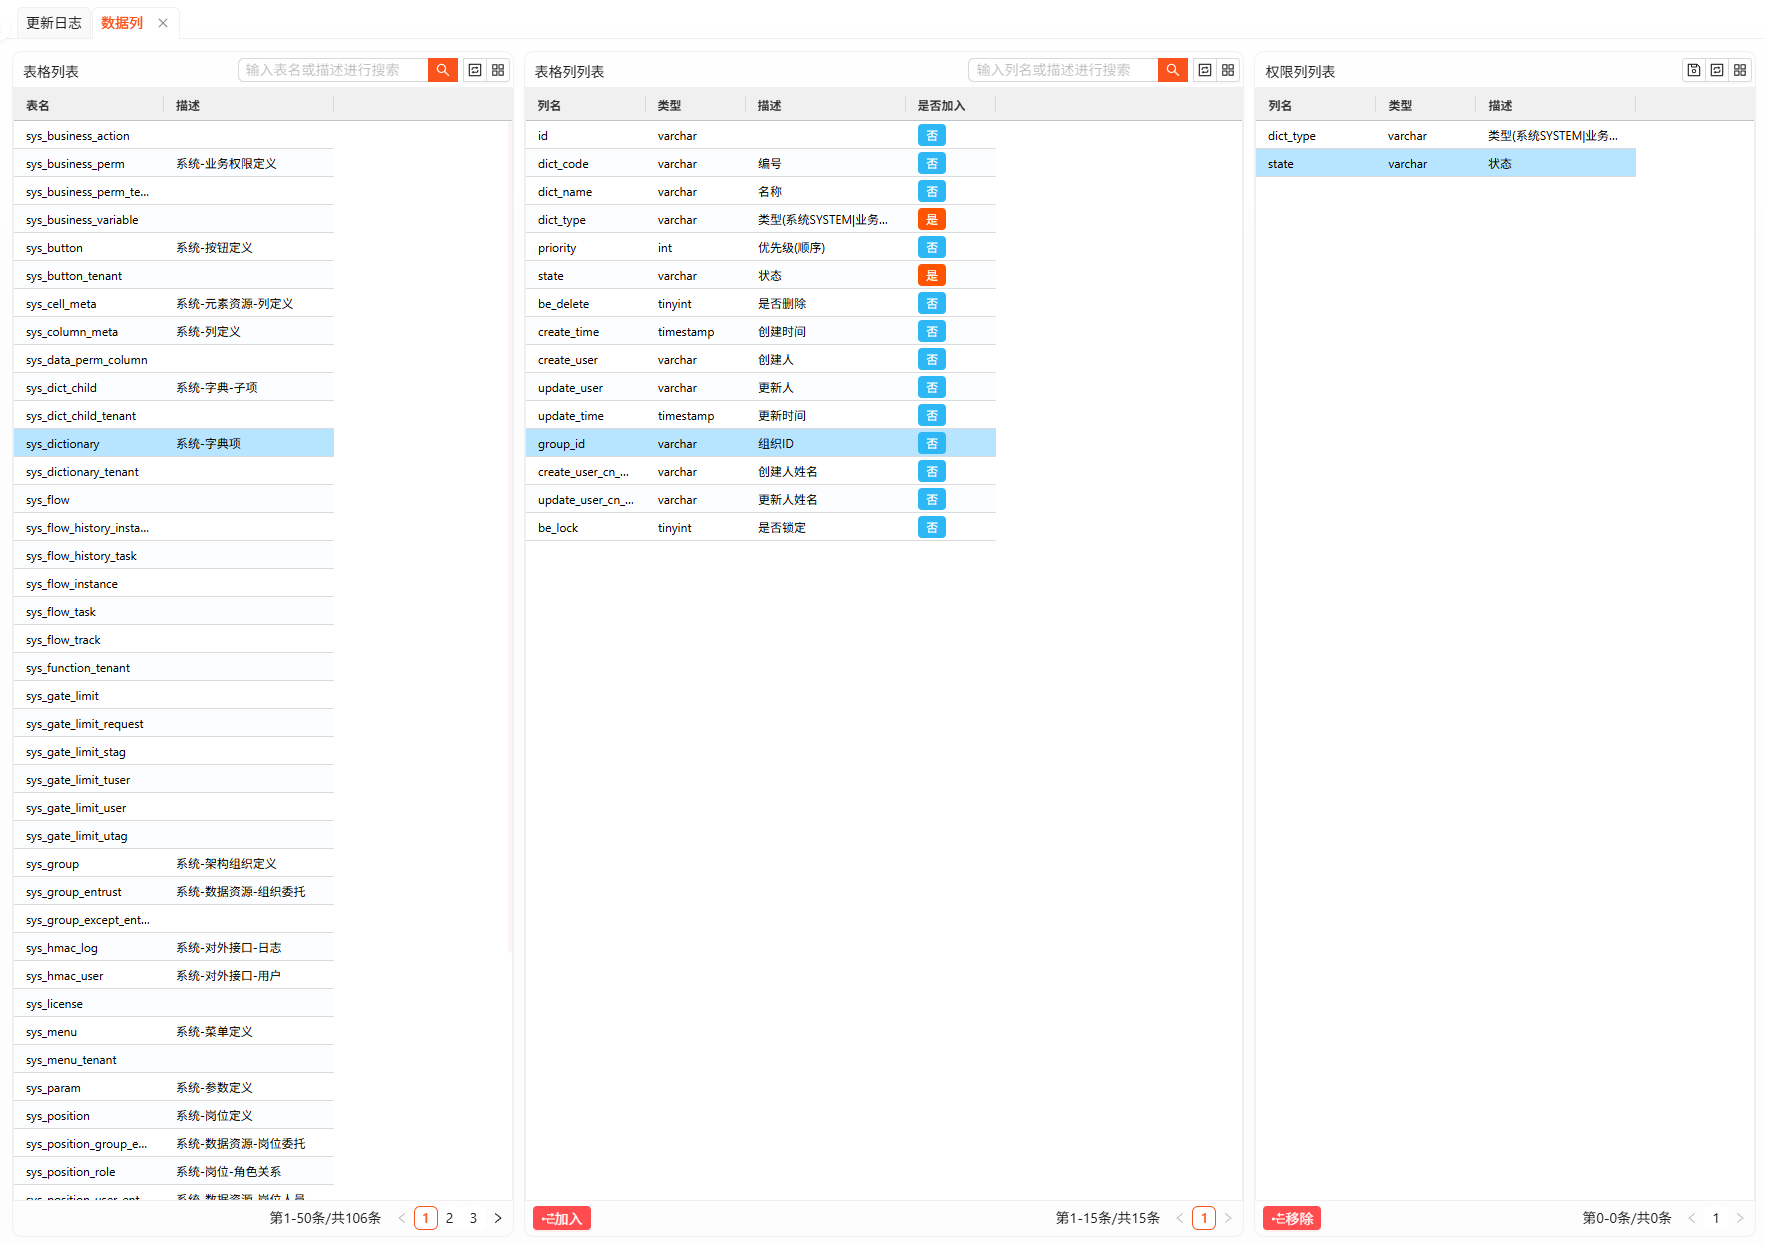Toggle 是否加入 badge for dict_type row
This screenshot has width=1765, height=1246.
[931, 220]
